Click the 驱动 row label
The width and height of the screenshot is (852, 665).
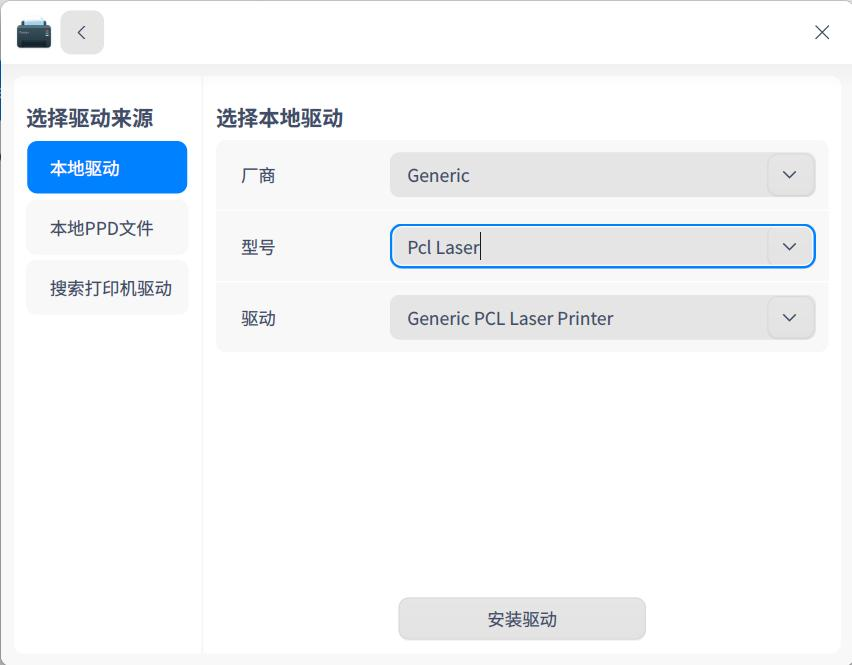[x=258, y=318]
